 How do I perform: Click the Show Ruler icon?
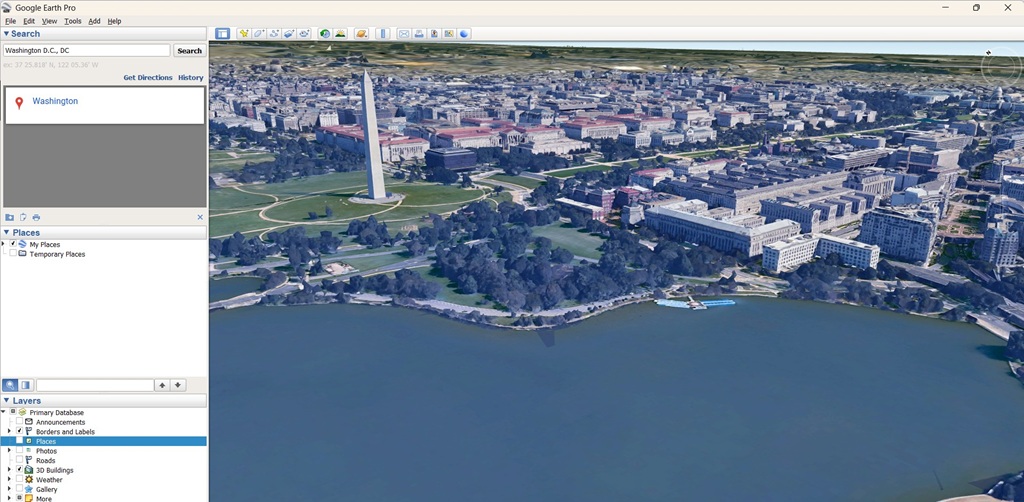tap(383, 33)
